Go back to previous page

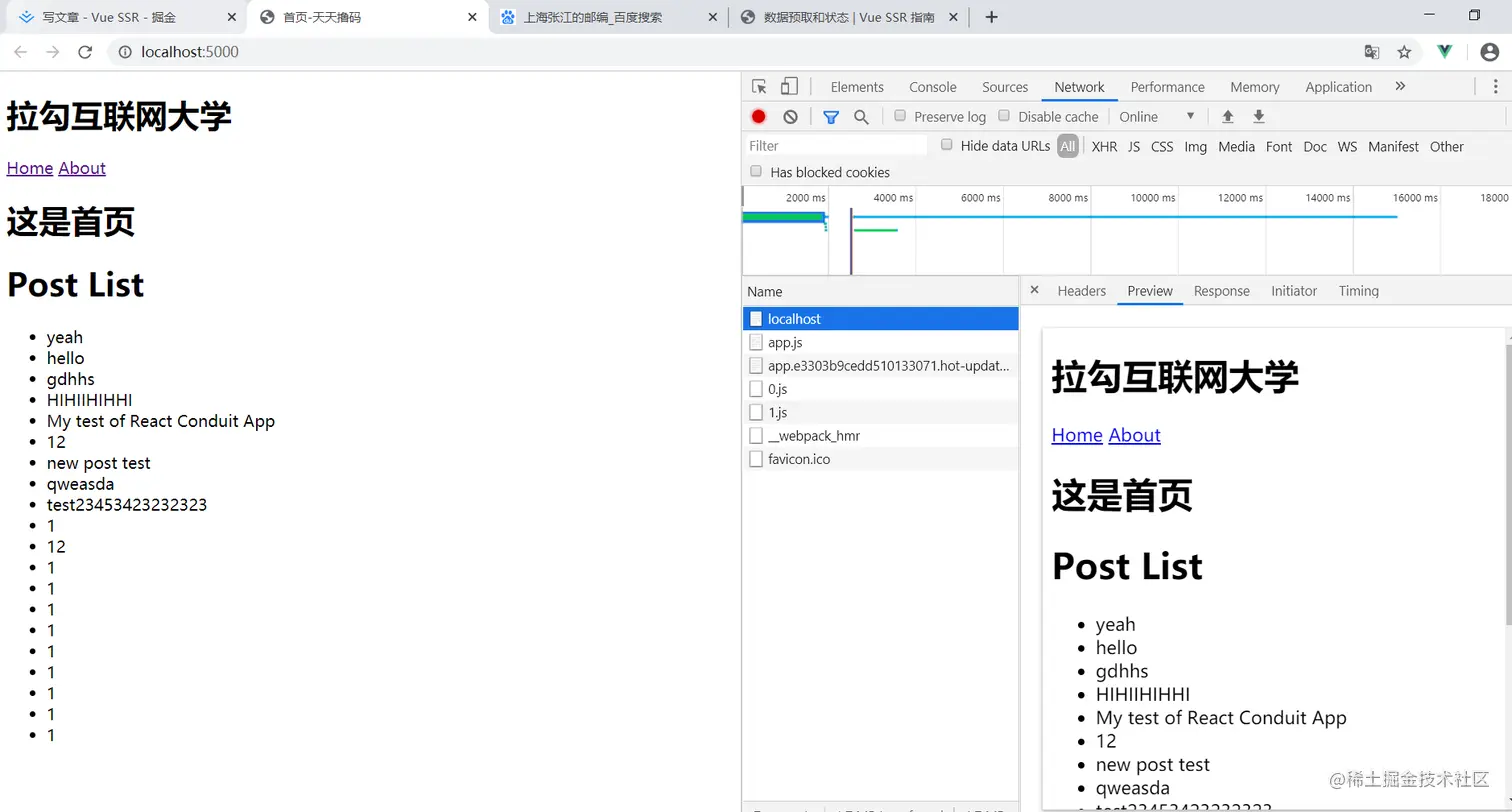point(21,52)
